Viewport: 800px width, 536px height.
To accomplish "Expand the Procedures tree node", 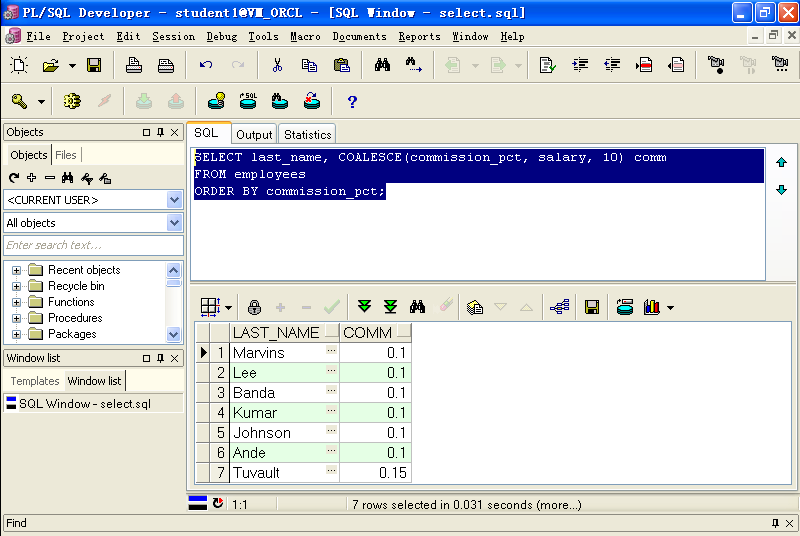I will tap(16, 318).
